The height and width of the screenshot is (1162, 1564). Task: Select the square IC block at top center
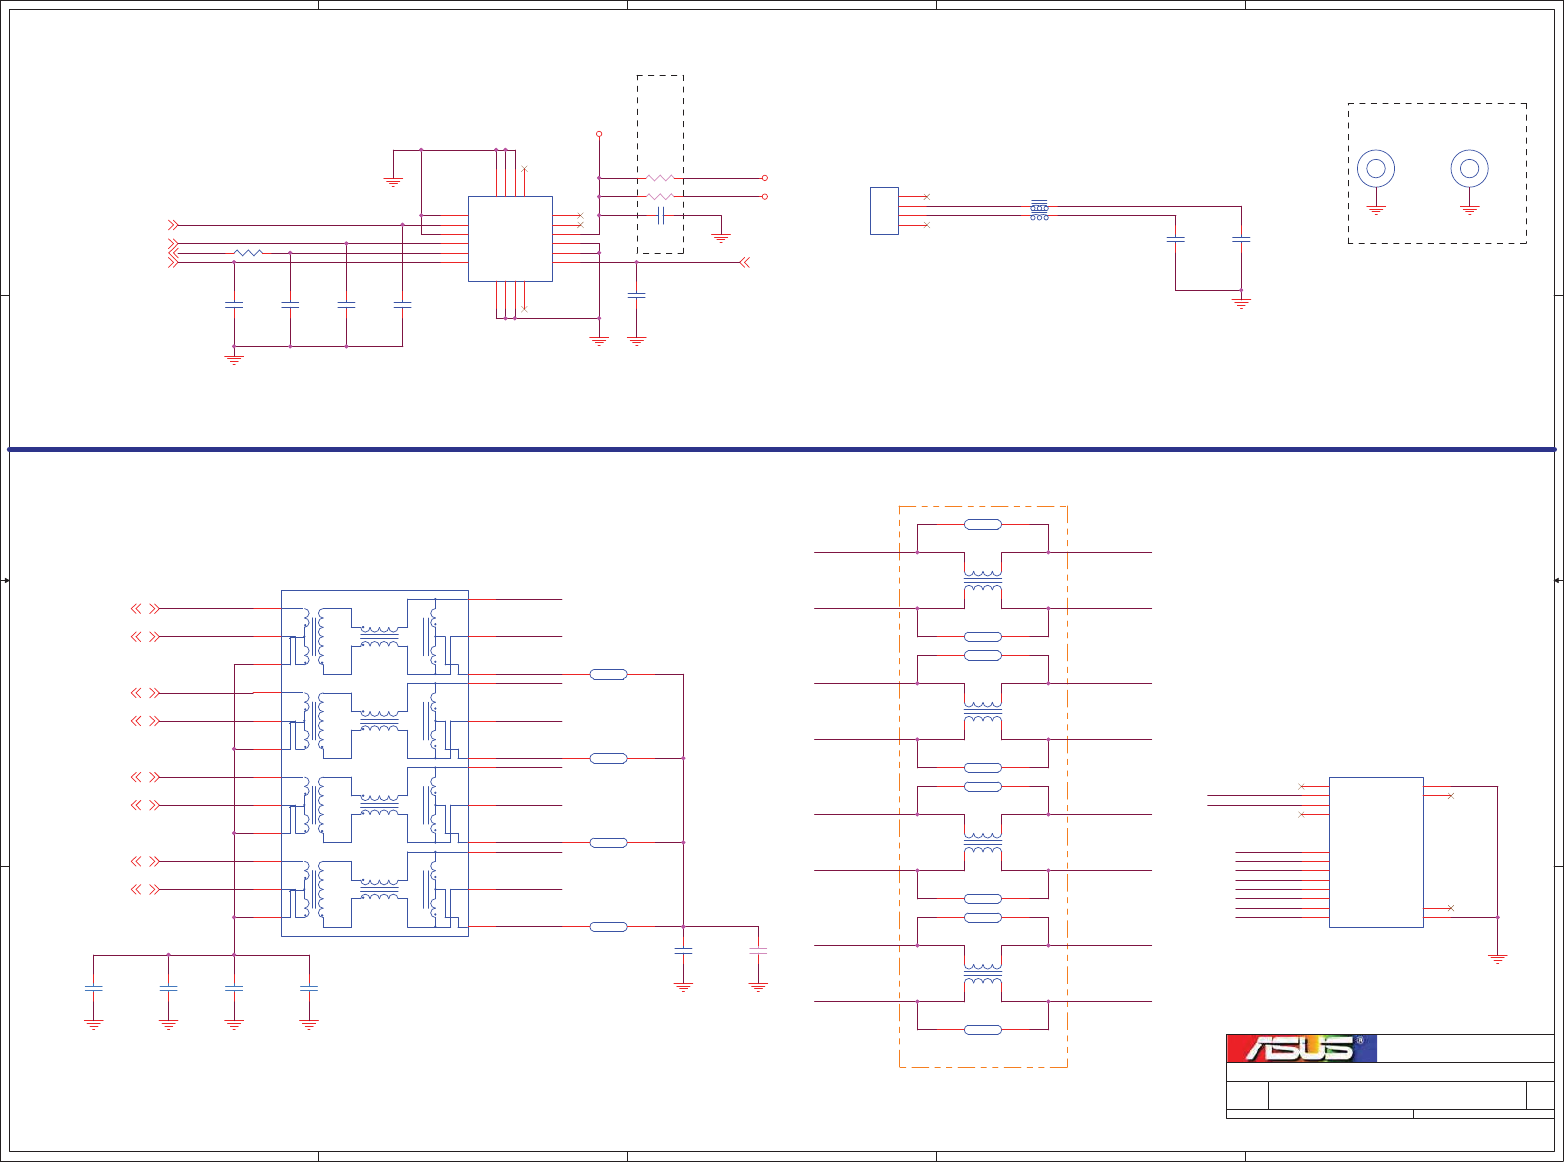[x=510, y=239]
